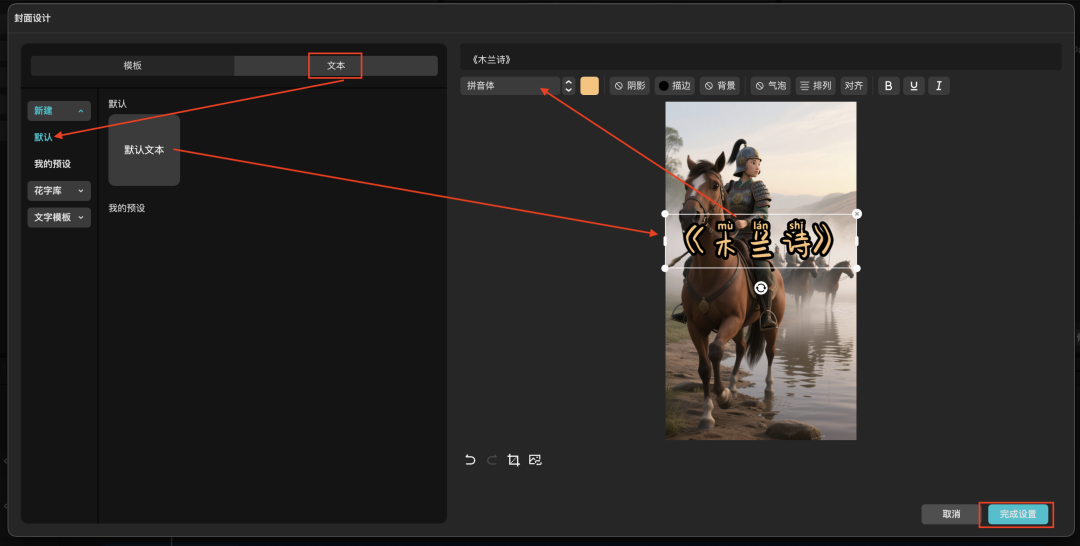Toggle the 阴影 shadow effect
This screenshot has width=1080, height=546.
tap(629, 86)
